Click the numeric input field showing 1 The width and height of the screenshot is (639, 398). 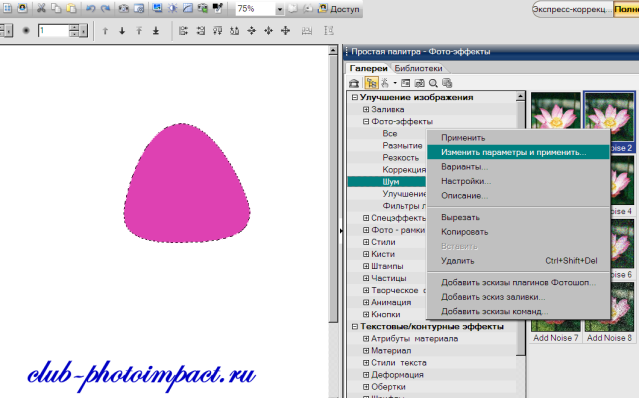[53, 31]
